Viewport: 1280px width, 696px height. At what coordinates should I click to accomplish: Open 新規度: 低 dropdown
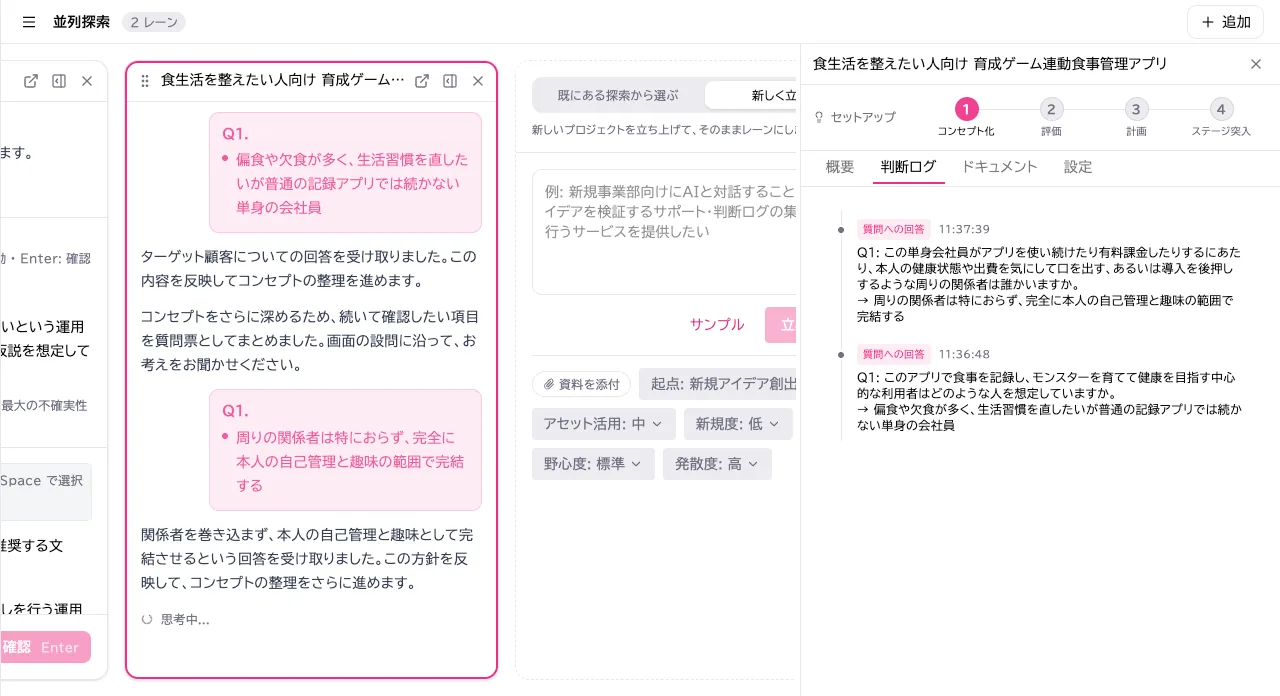[738, 424]
